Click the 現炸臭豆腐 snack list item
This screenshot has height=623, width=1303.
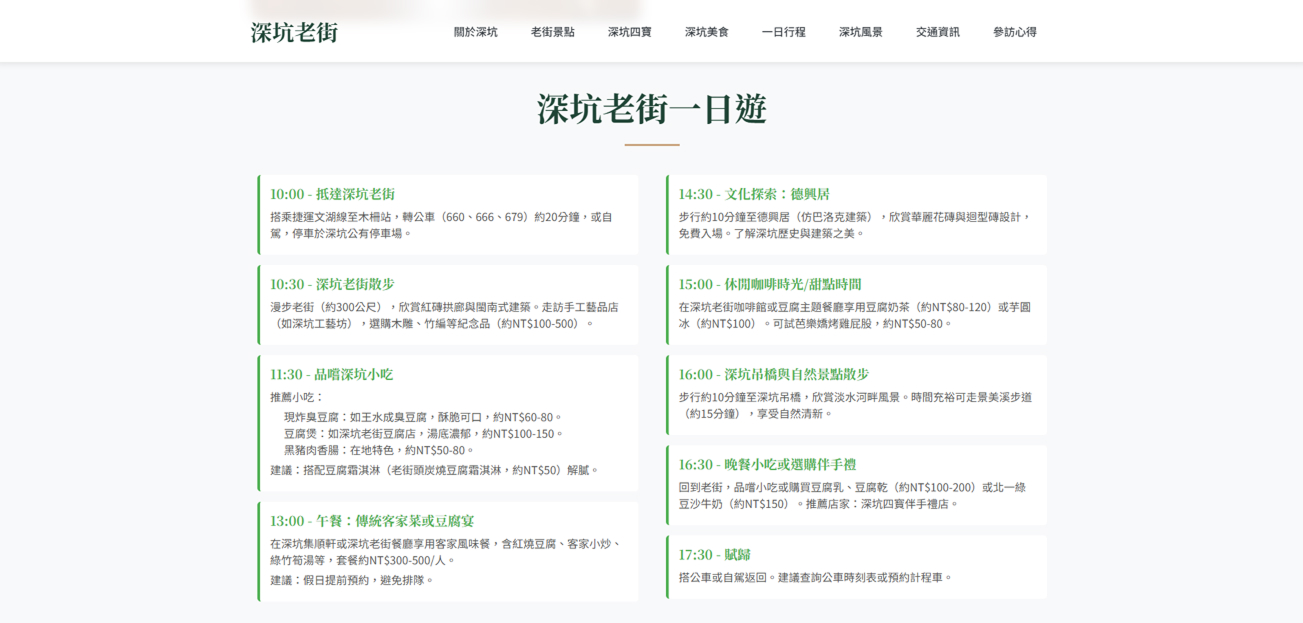point(423,417)
